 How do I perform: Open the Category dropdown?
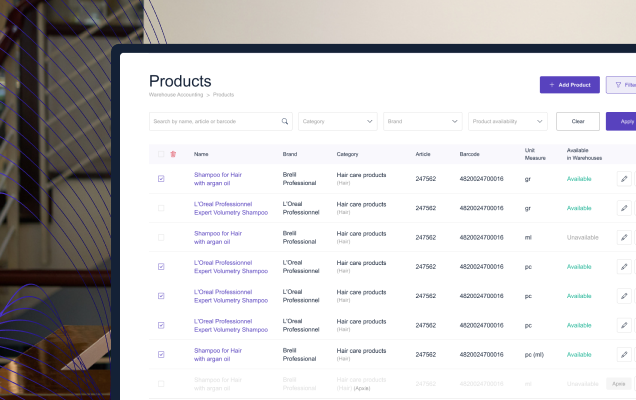(x=338, y=121)
